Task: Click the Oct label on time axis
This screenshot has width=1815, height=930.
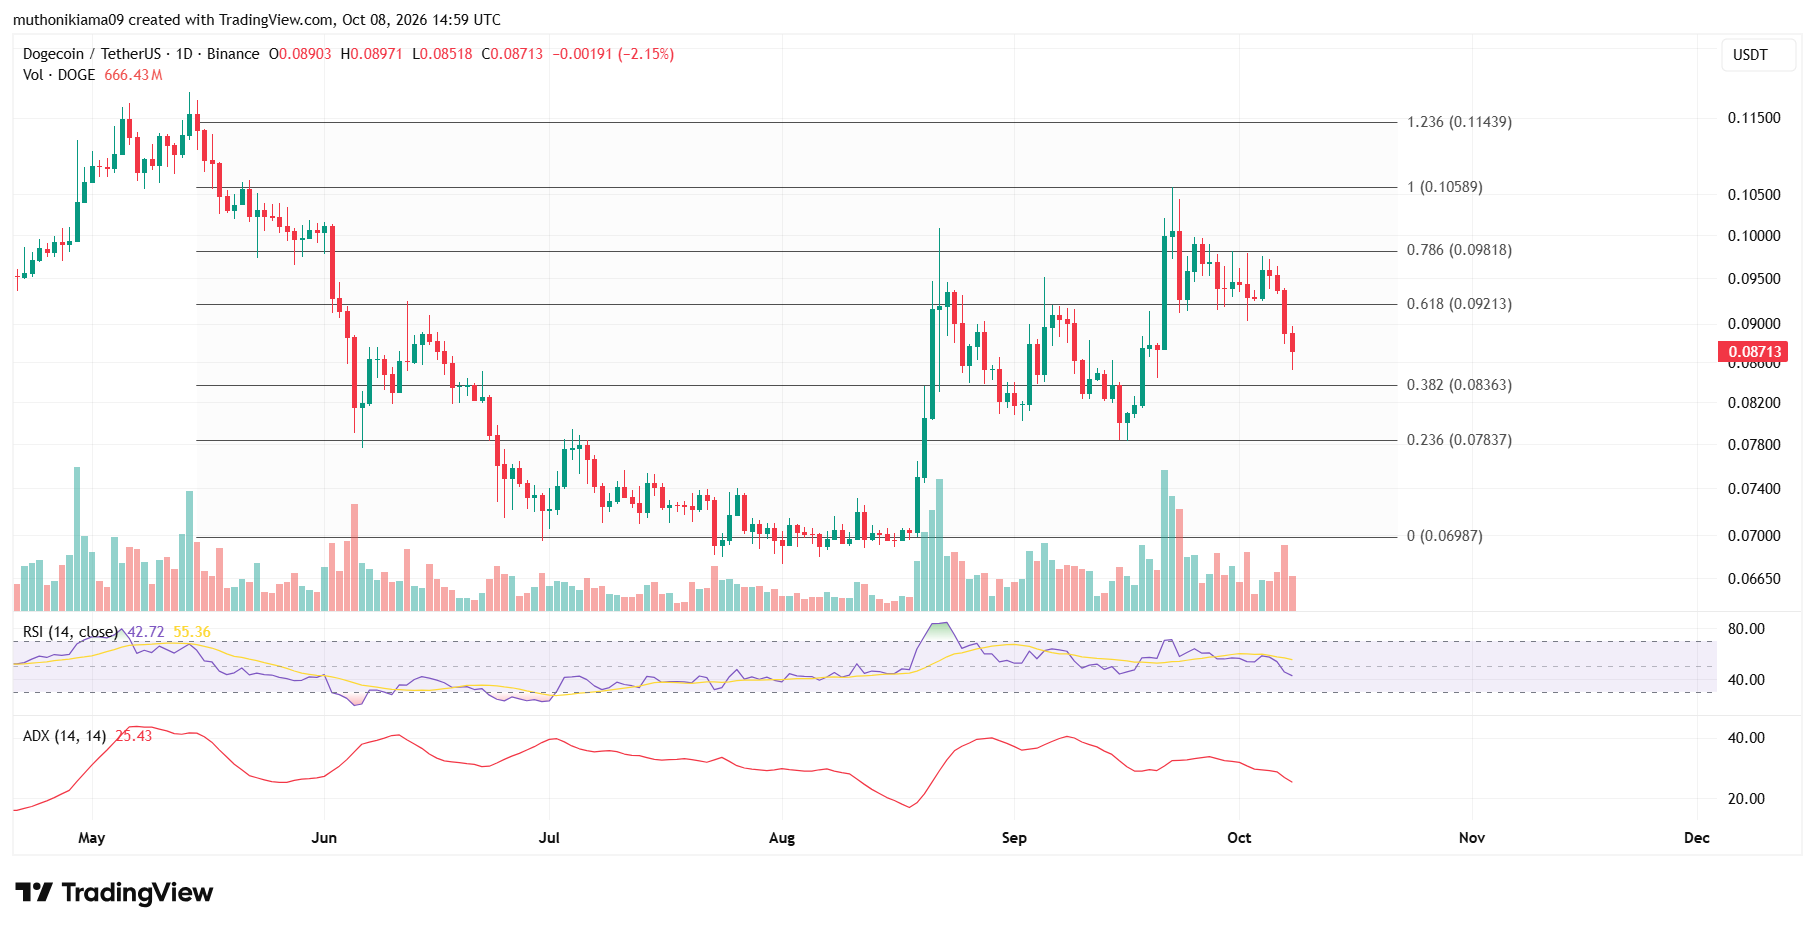Action: 1239,838
